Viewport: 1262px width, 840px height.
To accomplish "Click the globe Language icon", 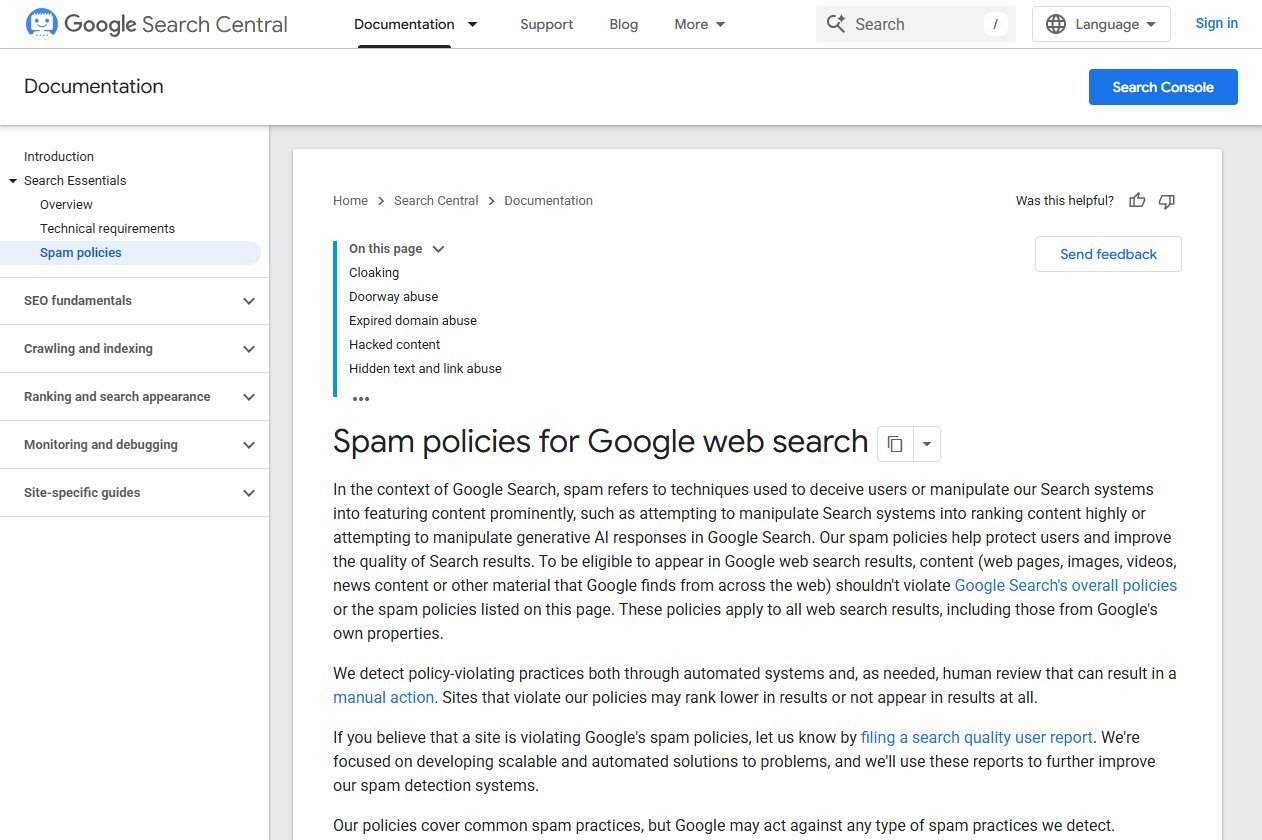I will pyautogui.click(x=1056, y=24).
